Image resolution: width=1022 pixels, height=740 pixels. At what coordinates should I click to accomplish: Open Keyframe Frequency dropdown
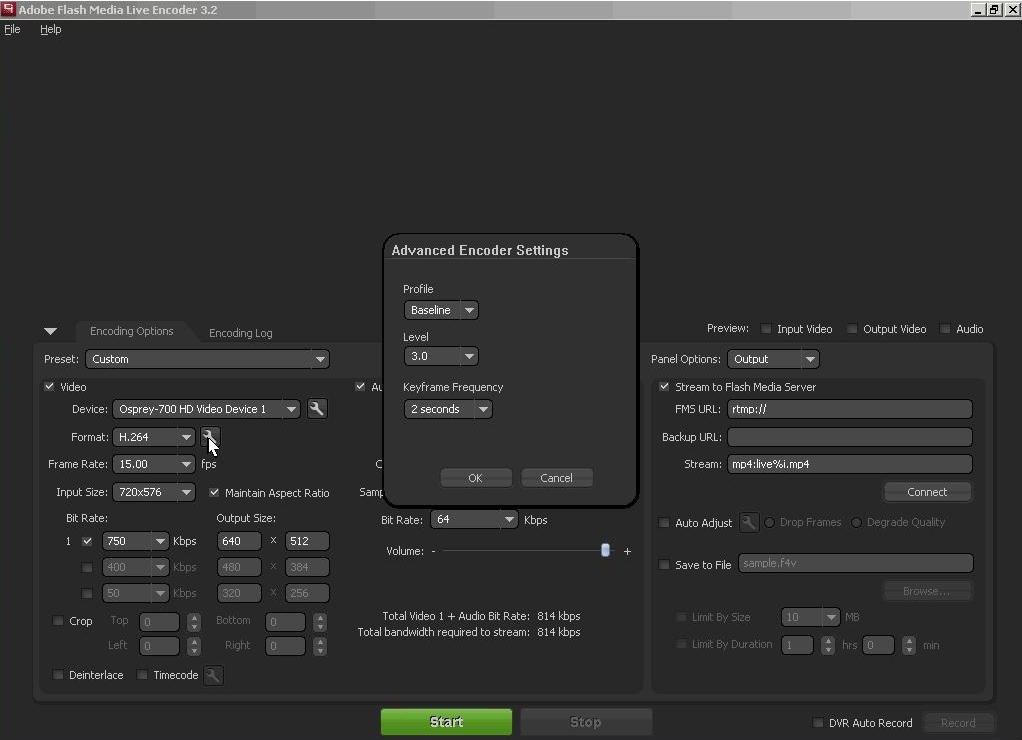(x=448, y=409)
